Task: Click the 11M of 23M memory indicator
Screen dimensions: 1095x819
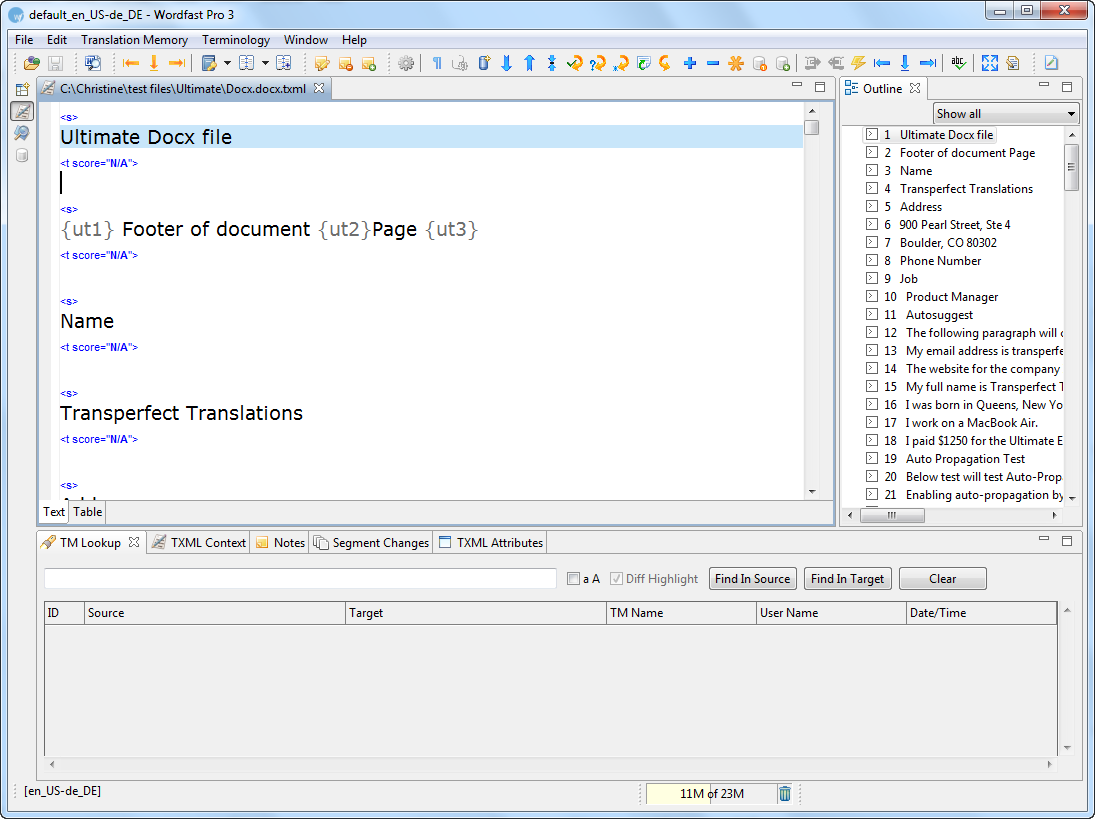Action: tap(712, 794)
